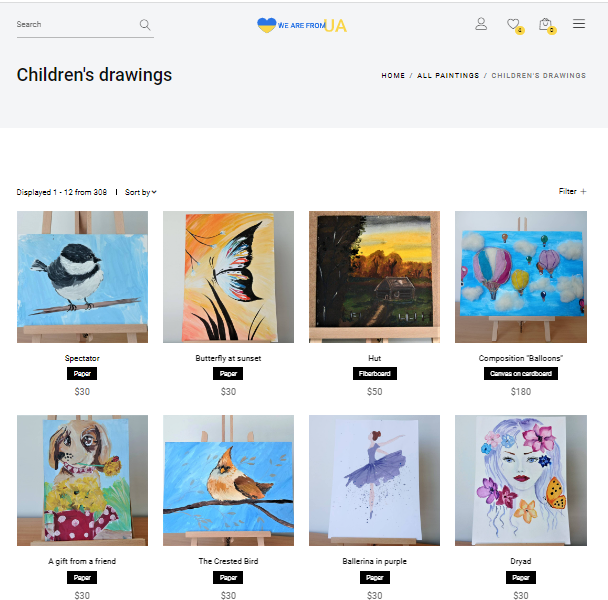608x600 pixels.
Task: Click the We Are From UA logo
Action: [x=302, y=26]
